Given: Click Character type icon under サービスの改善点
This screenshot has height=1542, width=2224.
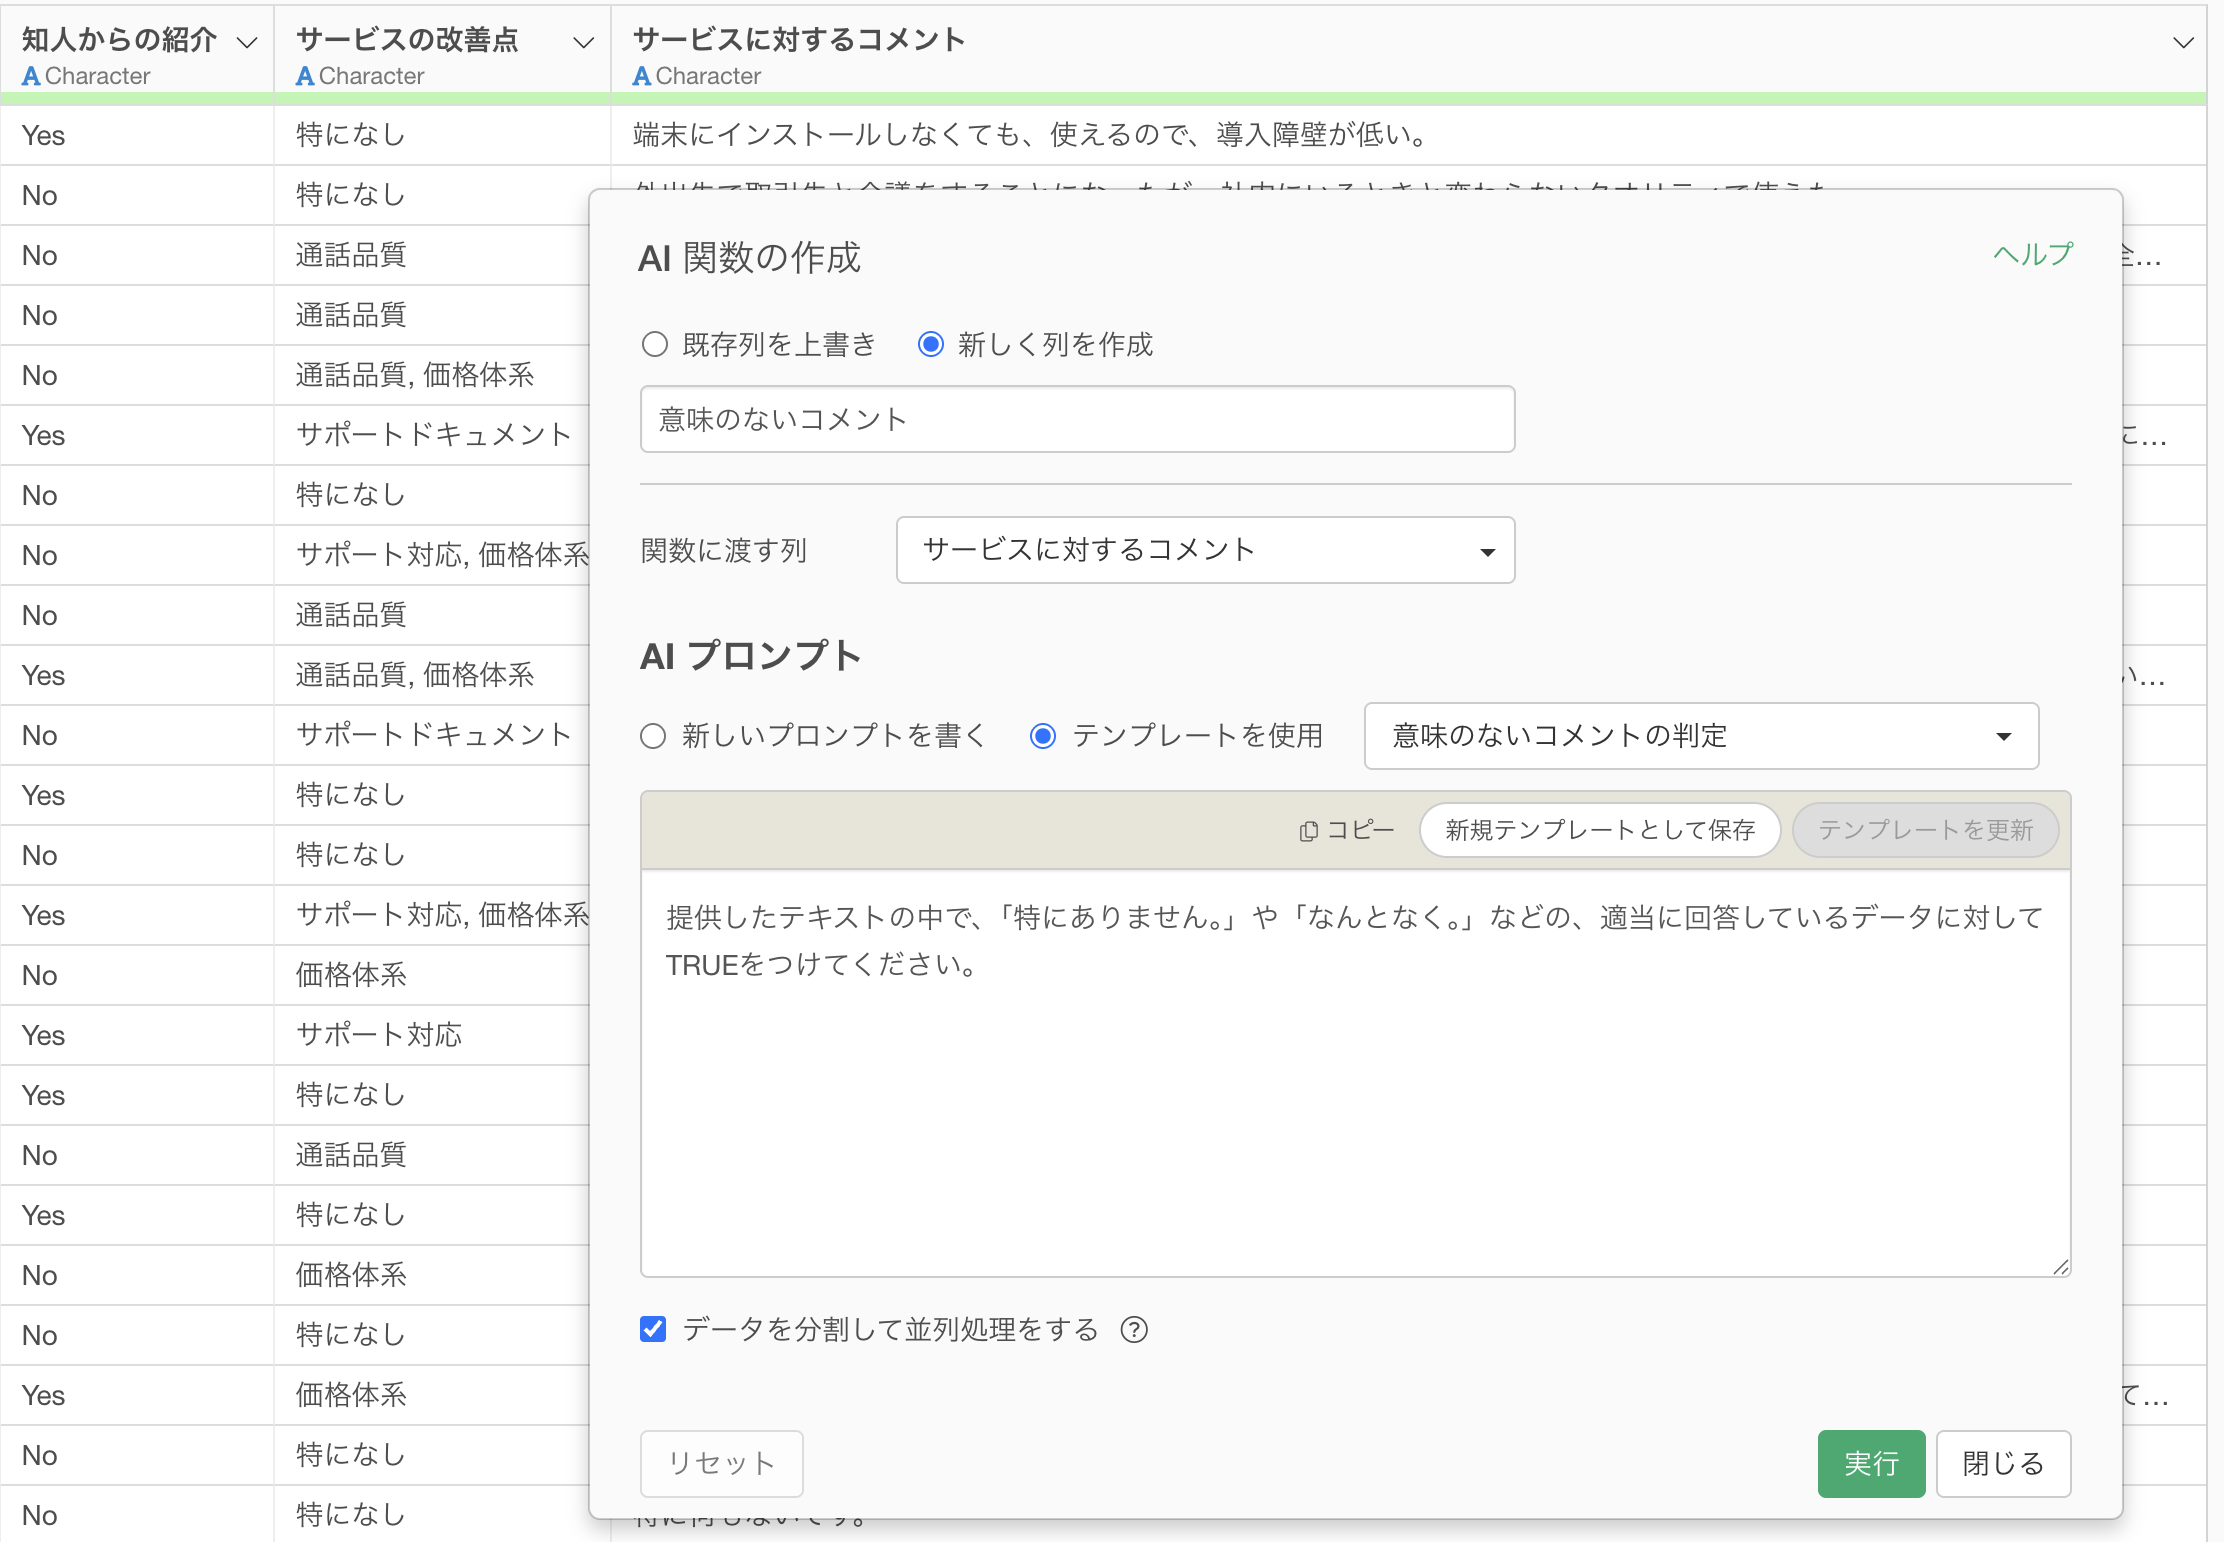Looking at the screenshot, I should (x=305, y=76).
